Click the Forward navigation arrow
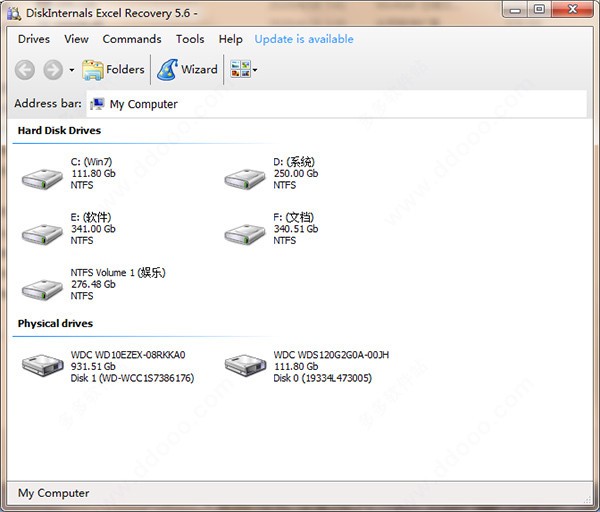600x512 pixels. pos(52,70)
